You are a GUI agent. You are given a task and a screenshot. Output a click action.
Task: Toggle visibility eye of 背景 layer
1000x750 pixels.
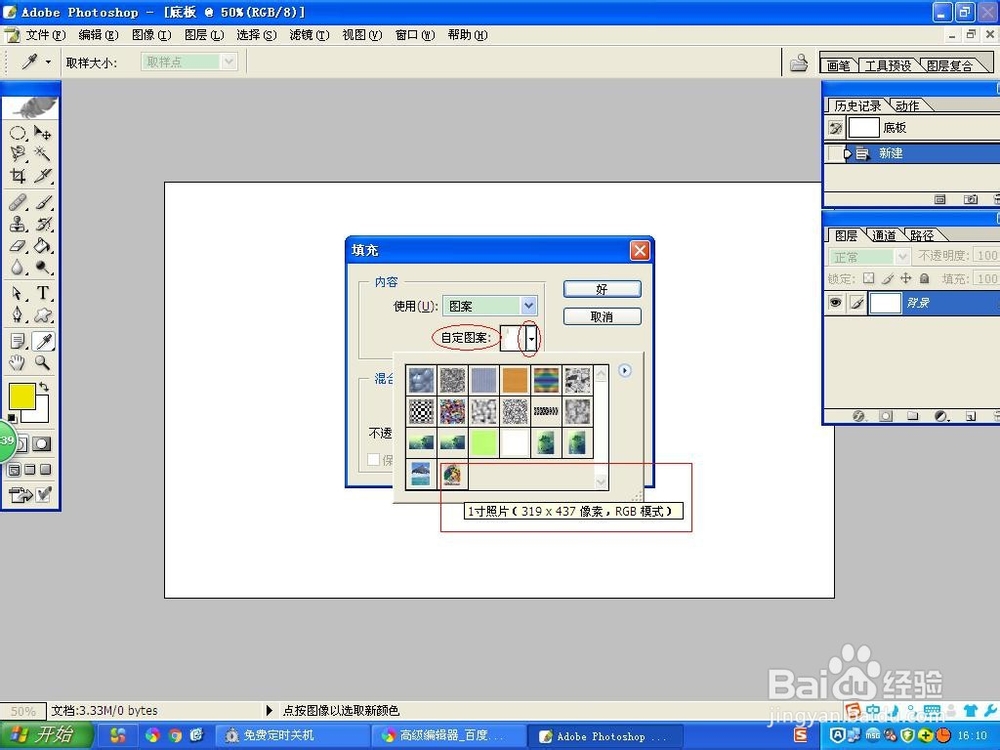[835, 302]
